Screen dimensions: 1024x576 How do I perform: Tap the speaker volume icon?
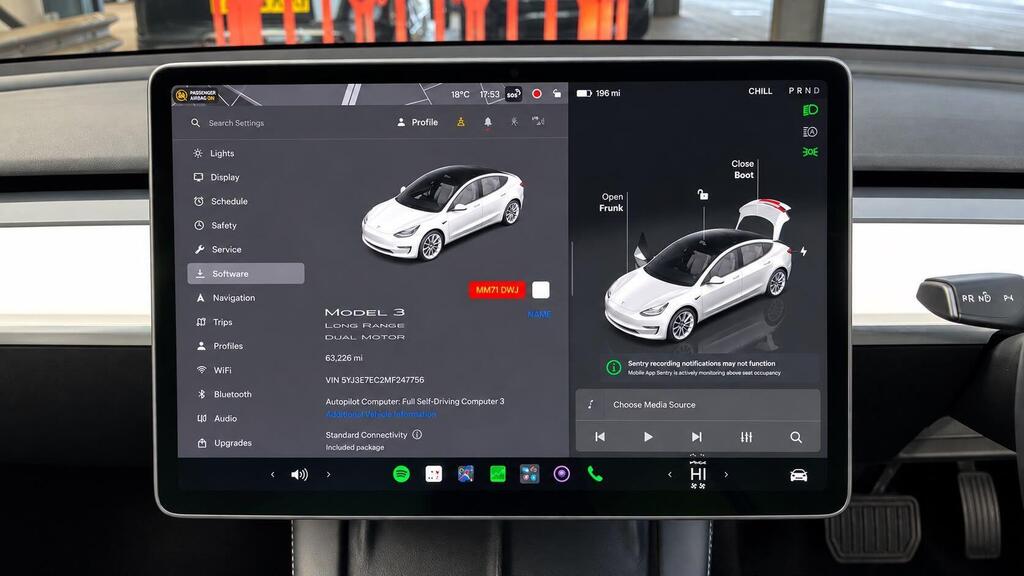pos(299,475)
